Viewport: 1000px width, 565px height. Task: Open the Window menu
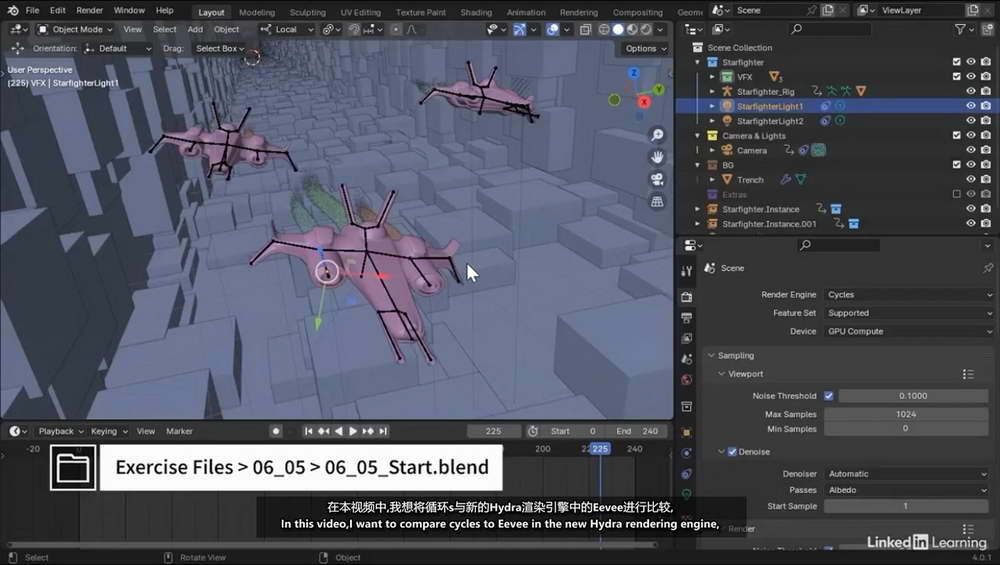[x=129, y=10]
